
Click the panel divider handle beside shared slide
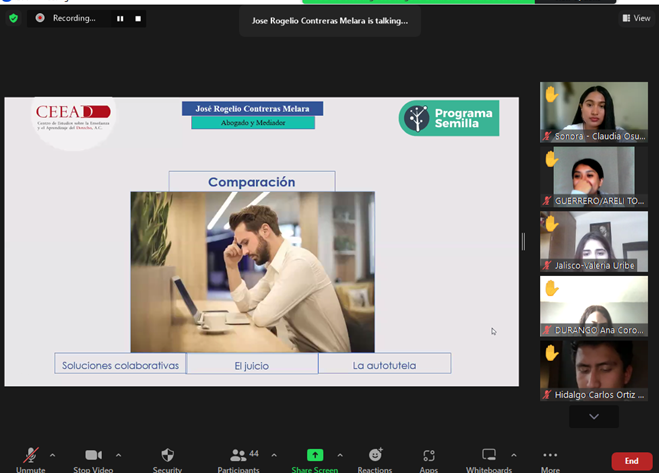(x=523, y=242)
